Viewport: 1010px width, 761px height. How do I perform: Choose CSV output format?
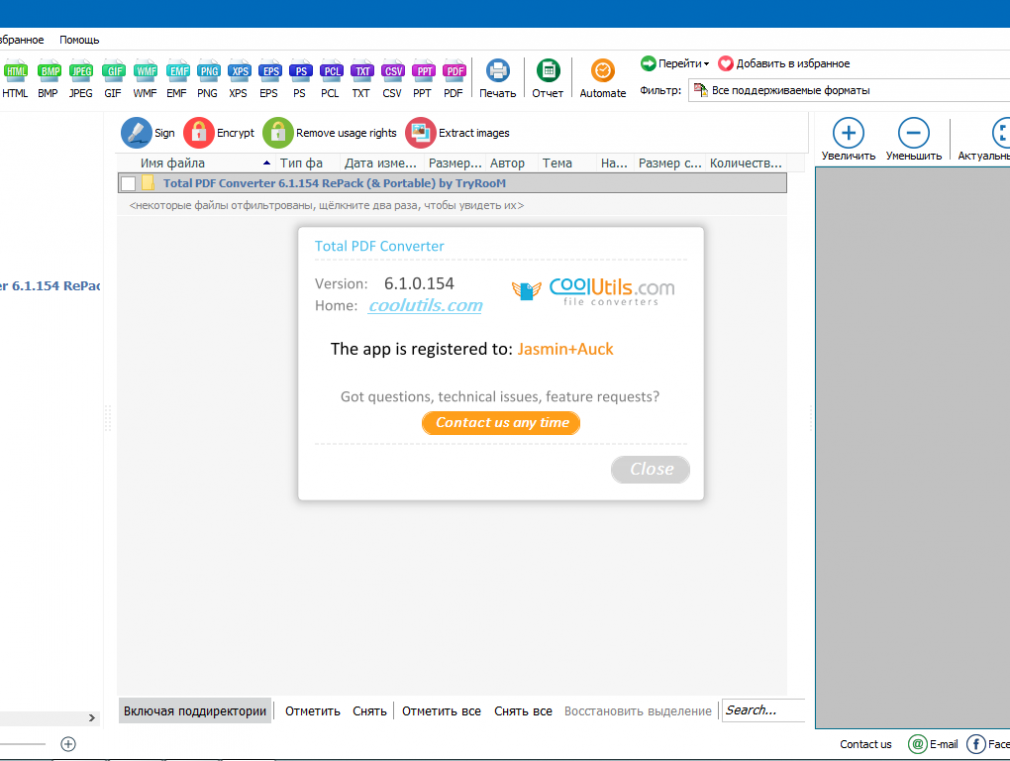pos(392,79)
